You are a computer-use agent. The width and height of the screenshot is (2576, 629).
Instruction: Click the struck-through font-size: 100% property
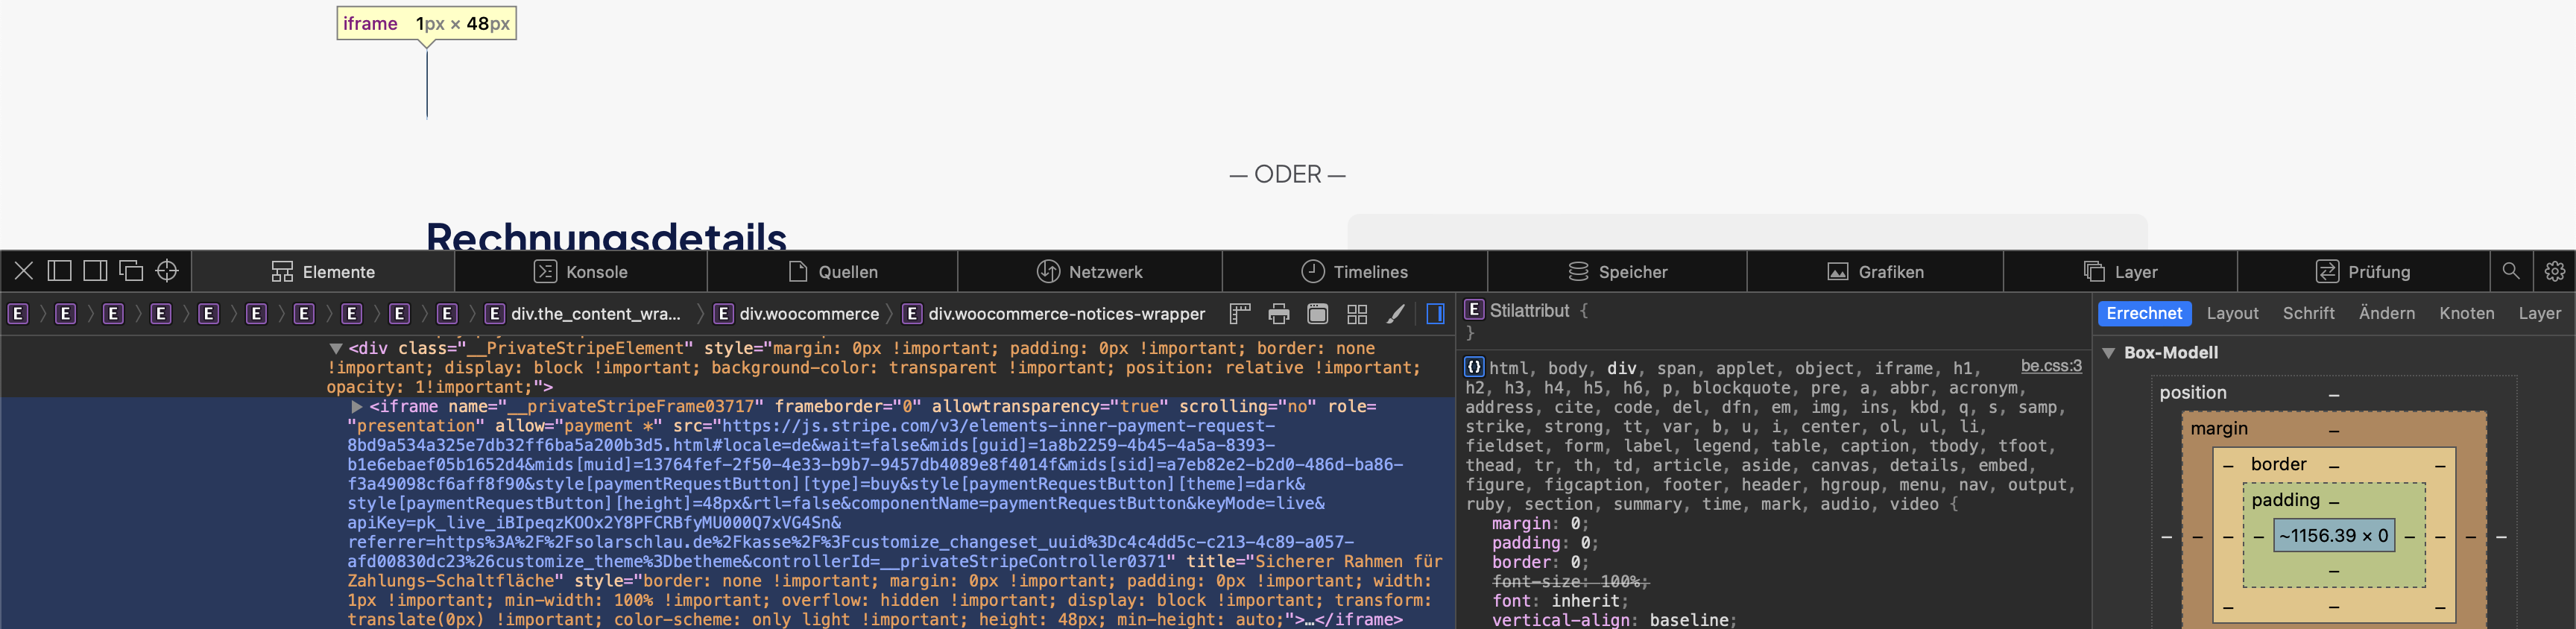[1570, 582]
